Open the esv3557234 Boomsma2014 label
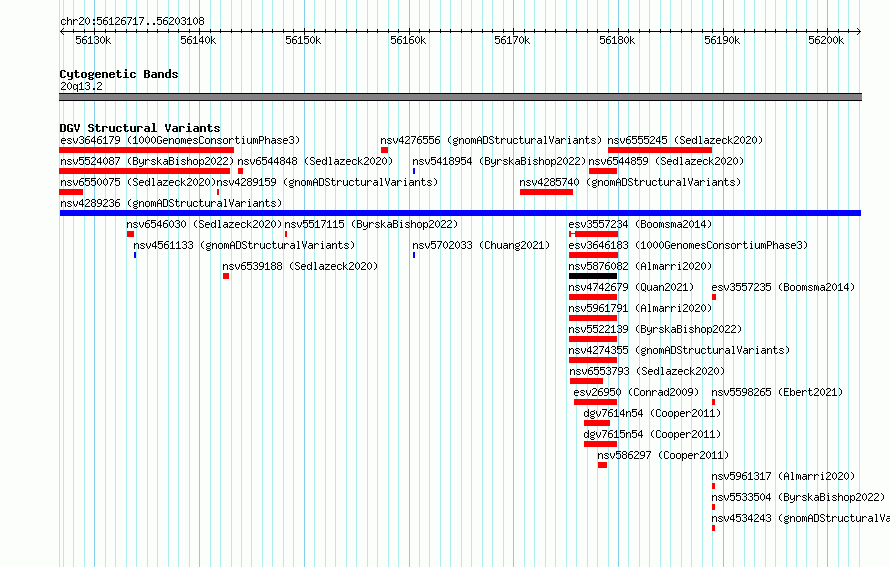 click(x=640, y=224)
